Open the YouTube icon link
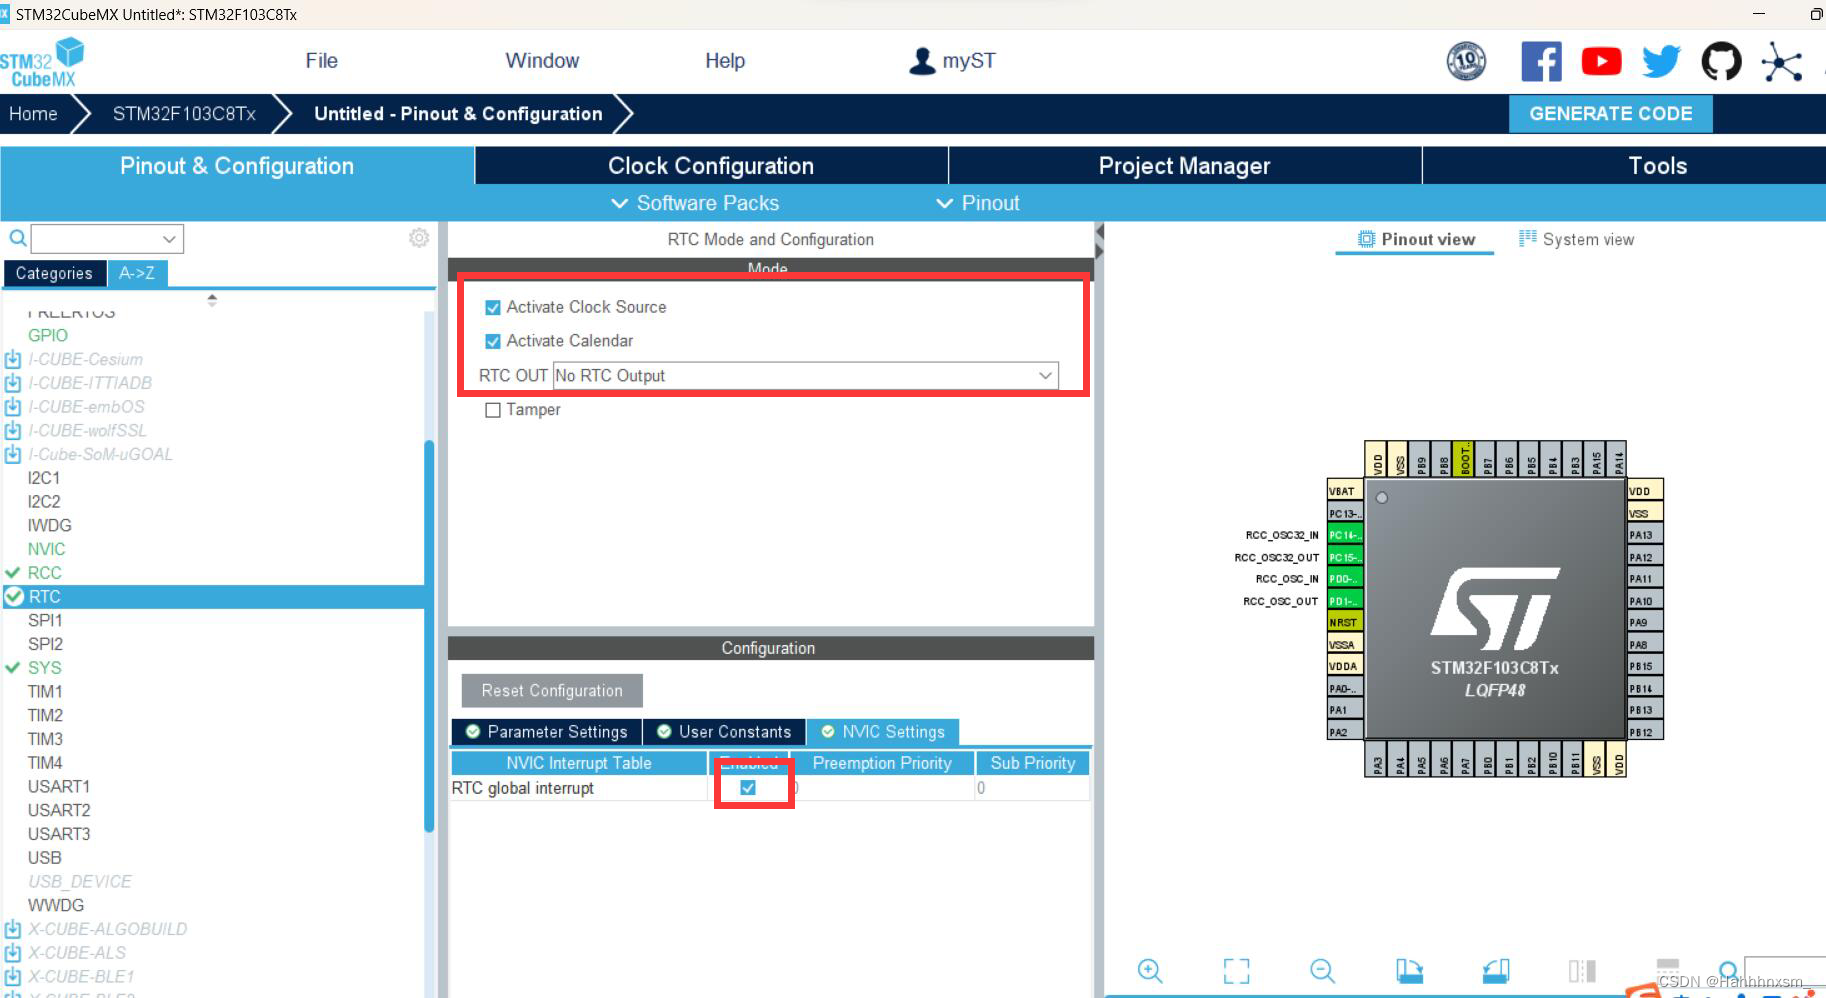The image size is (1826, 998). 1601,62
